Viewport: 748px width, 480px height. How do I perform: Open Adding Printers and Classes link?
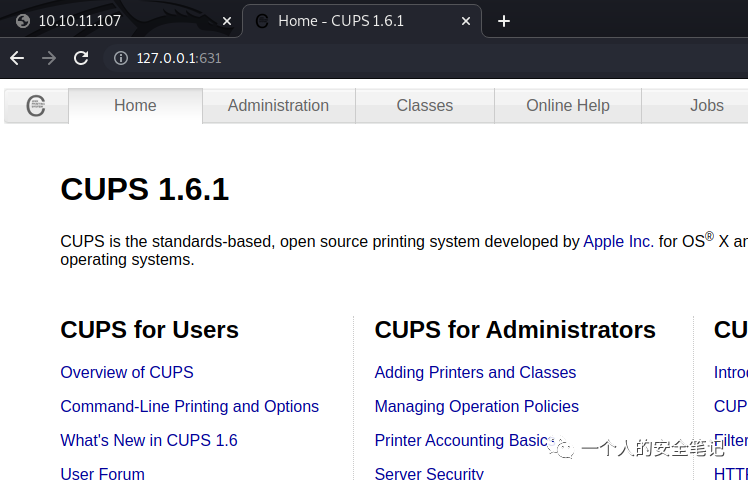tap(475, 372)
